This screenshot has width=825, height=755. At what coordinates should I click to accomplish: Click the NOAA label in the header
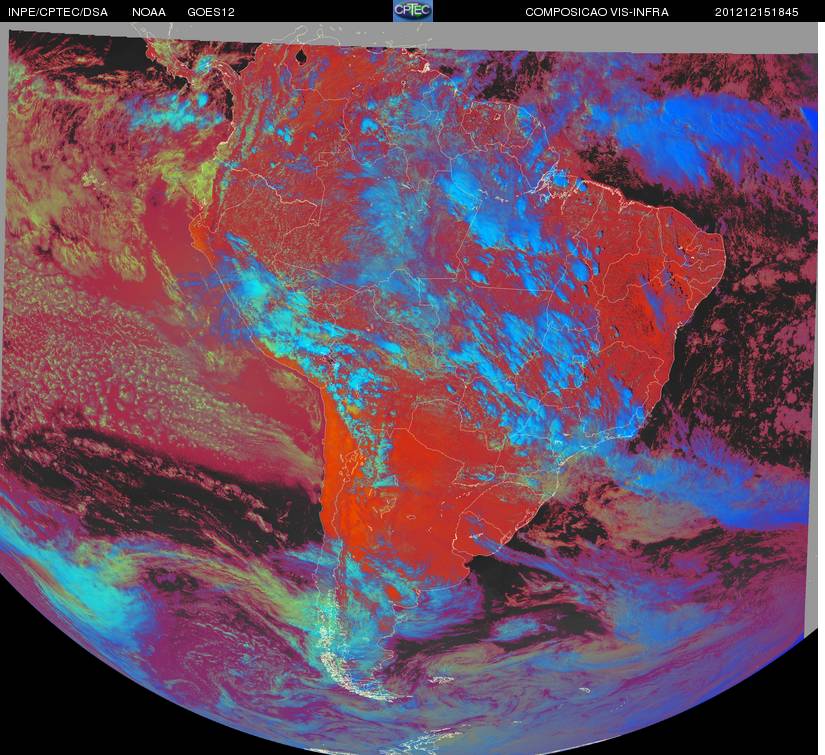[x=149, y=12]
